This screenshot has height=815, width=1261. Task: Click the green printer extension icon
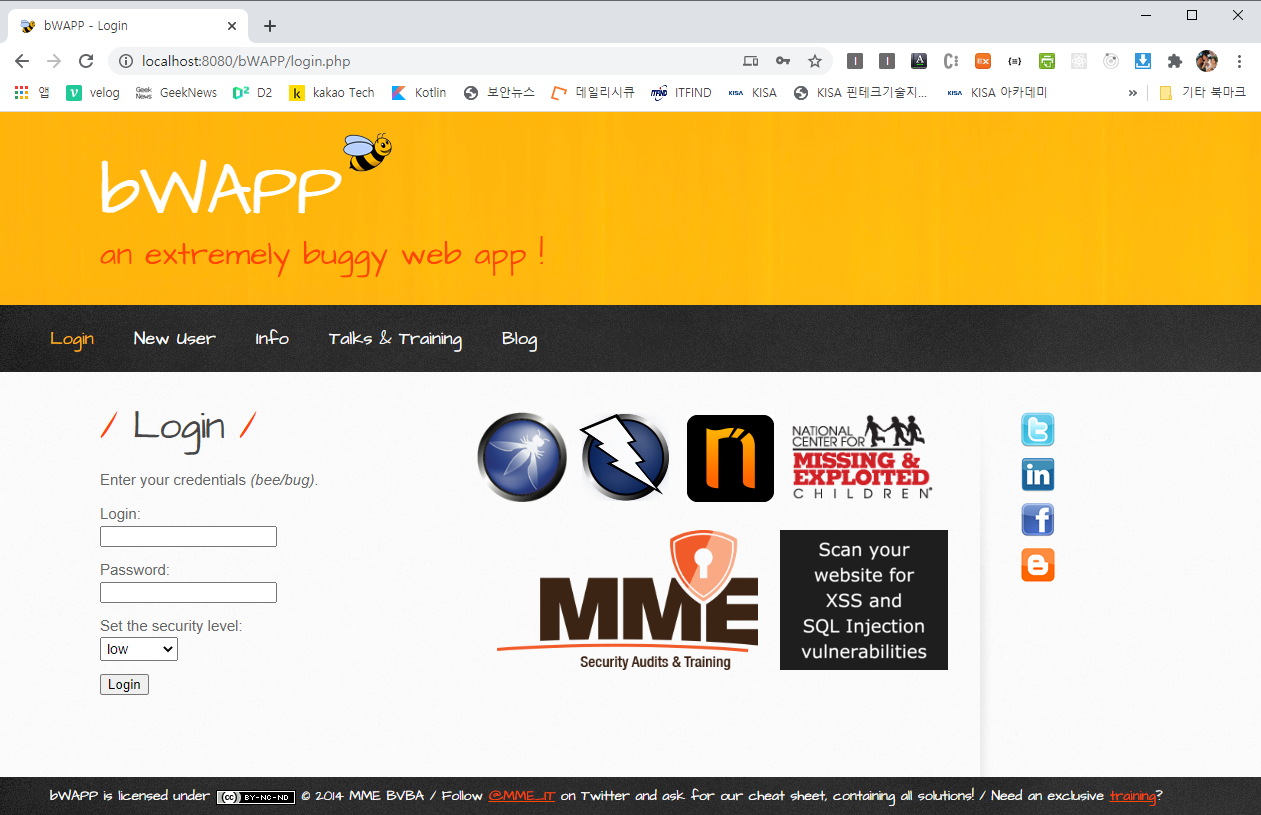coord(1047,61)
